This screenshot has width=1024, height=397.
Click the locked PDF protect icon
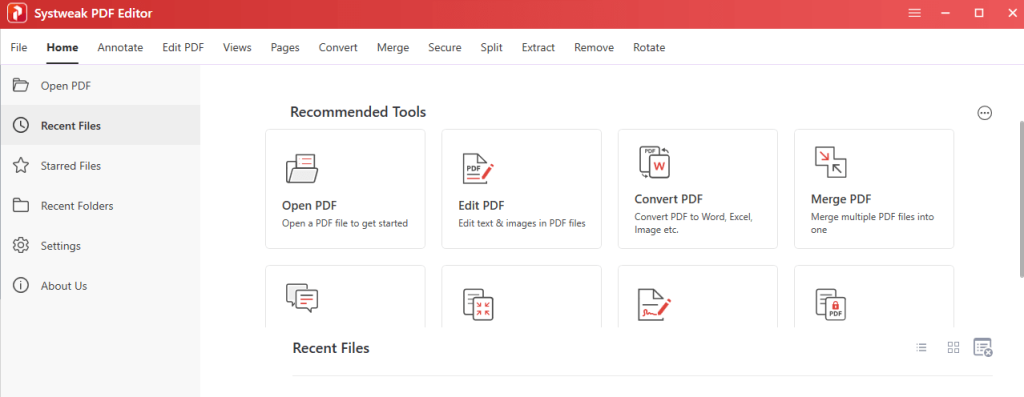[831, 304]
